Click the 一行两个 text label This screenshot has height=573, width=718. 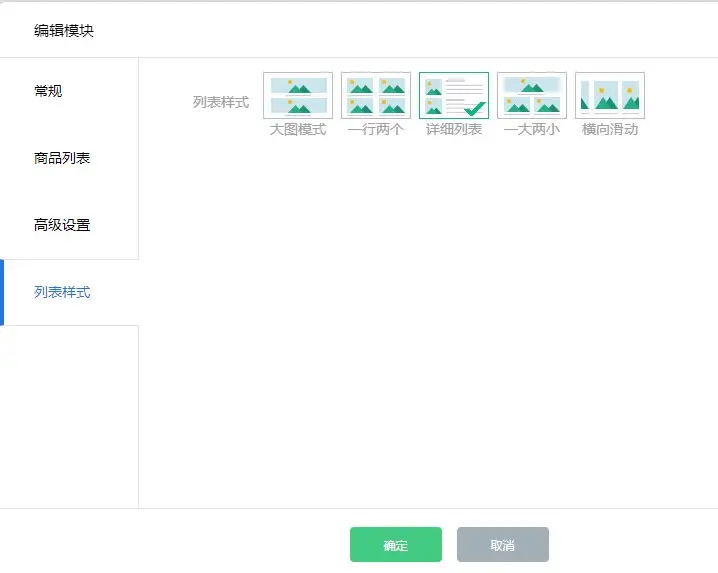pos(376,130)
